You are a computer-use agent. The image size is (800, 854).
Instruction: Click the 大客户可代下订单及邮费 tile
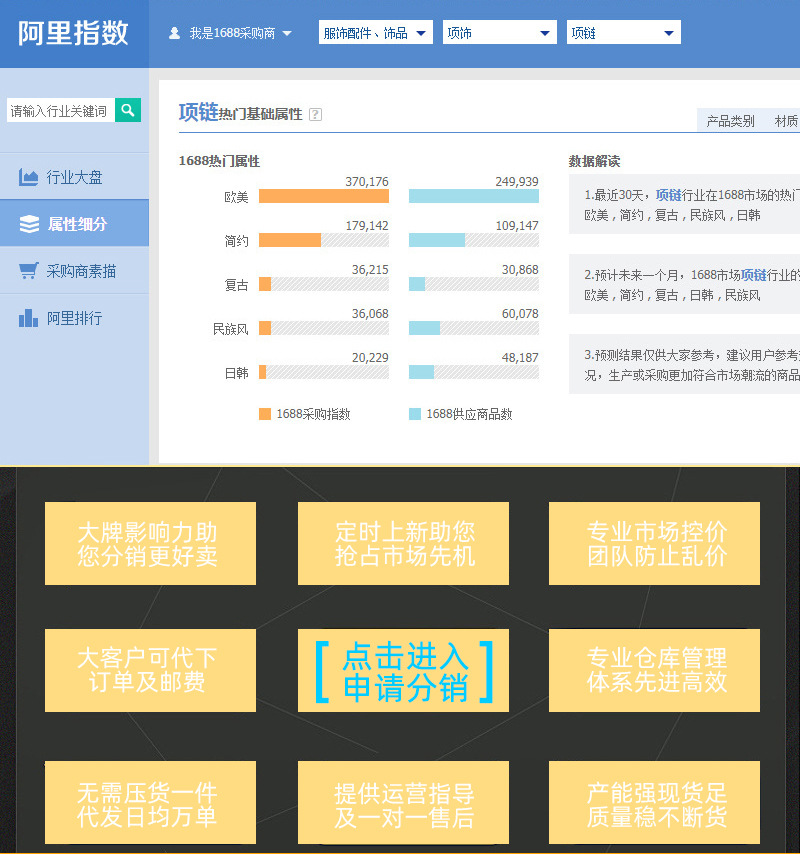(150, 670)
